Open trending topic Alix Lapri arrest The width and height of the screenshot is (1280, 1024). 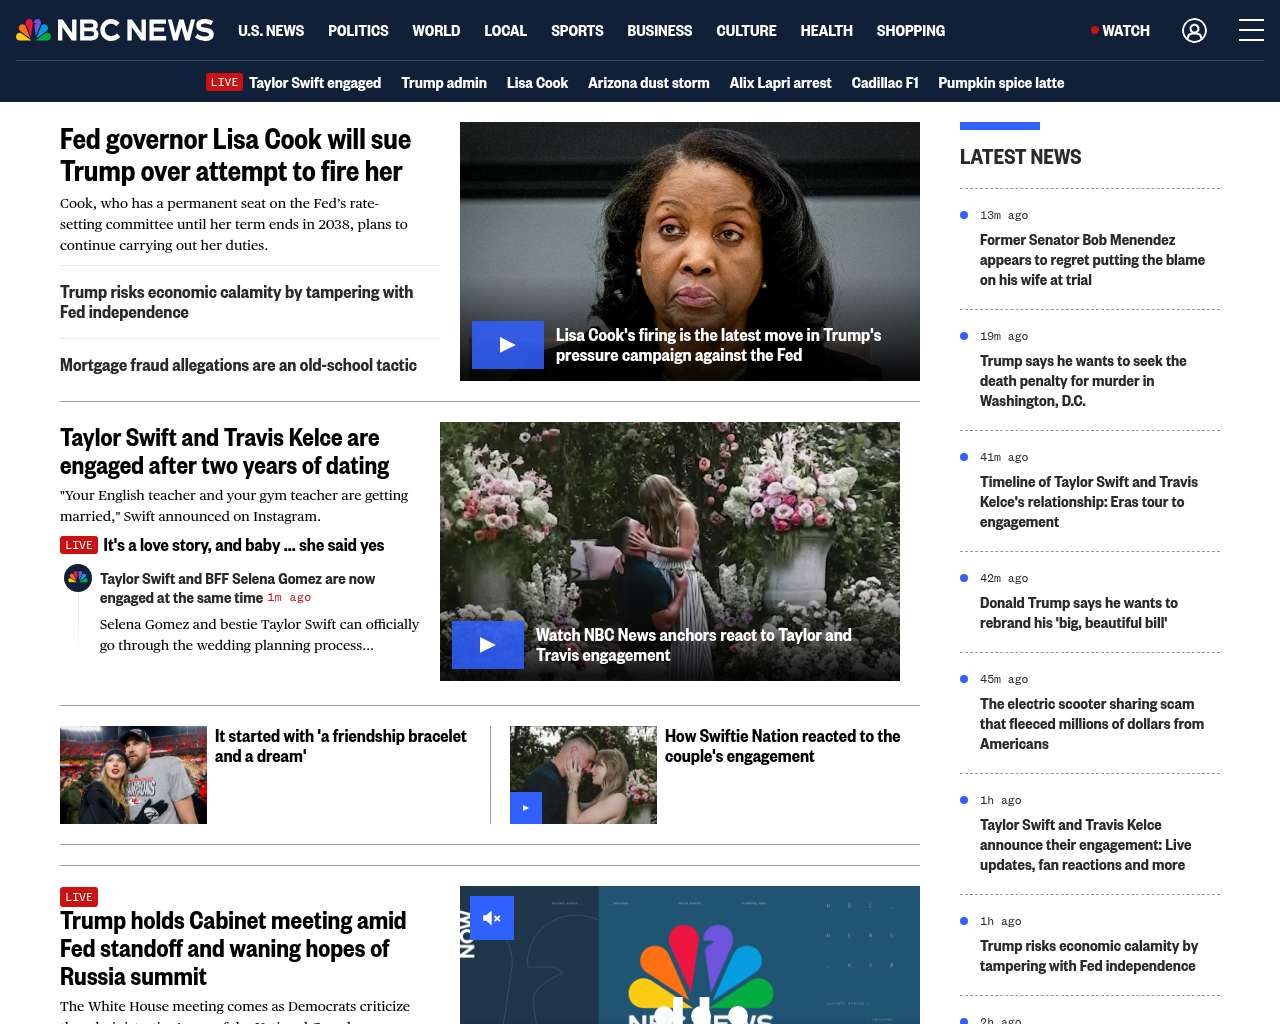coord(780,83)
